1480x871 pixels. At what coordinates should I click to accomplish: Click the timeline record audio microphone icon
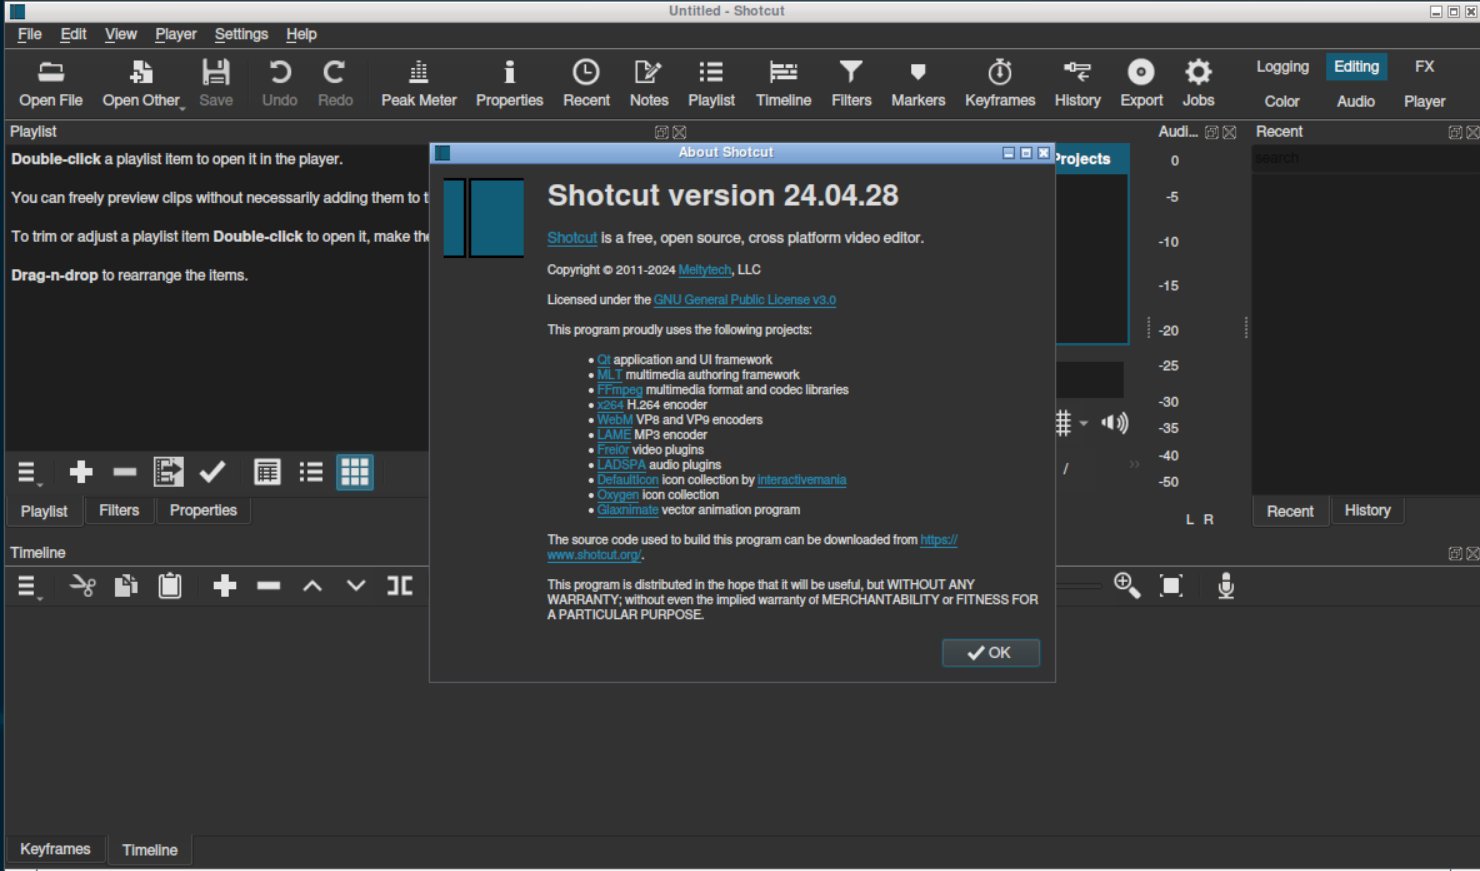click(1225, 586)
